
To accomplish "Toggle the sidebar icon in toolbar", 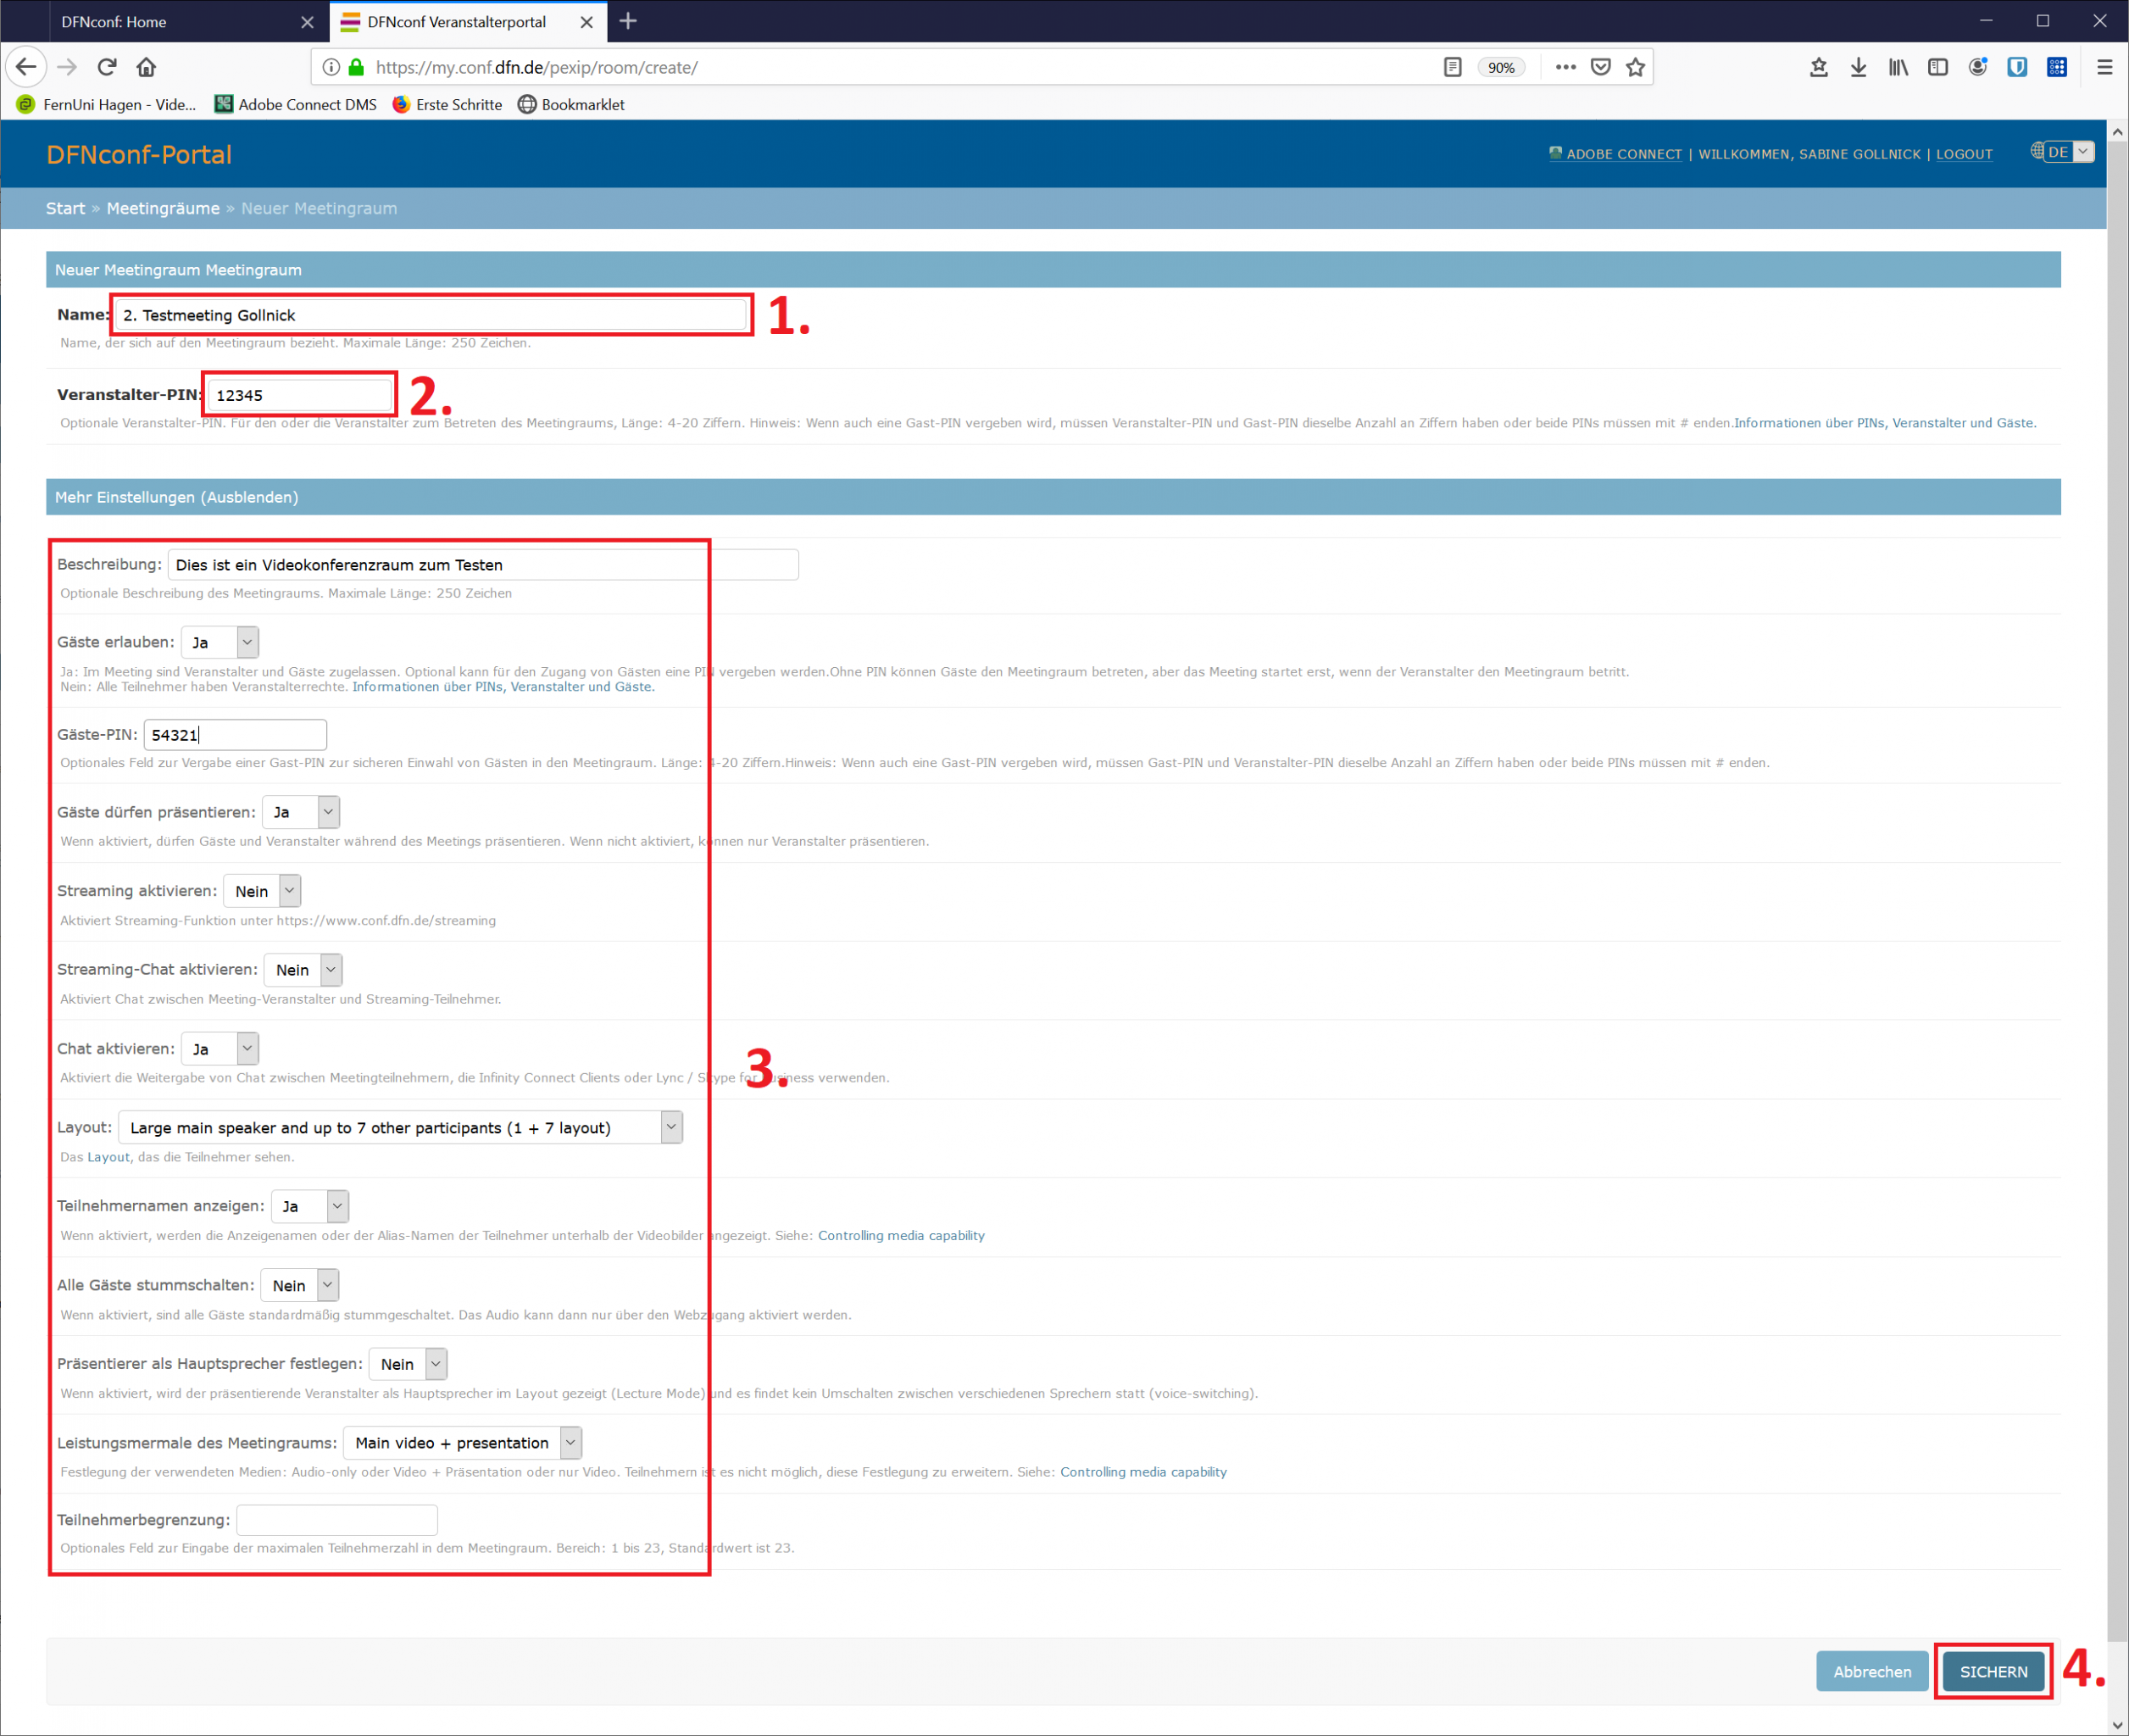I will click(x=1938, y=67).
